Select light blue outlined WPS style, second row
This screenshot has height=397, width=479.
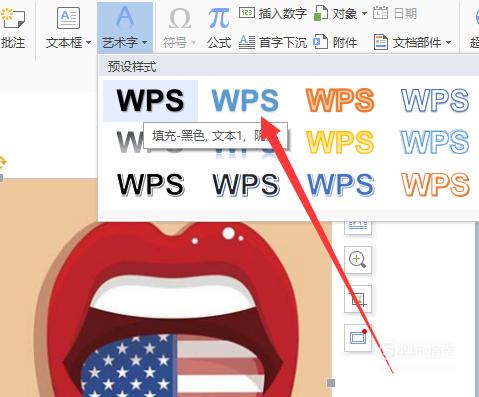pyautogui.click(x=435, y=142)
